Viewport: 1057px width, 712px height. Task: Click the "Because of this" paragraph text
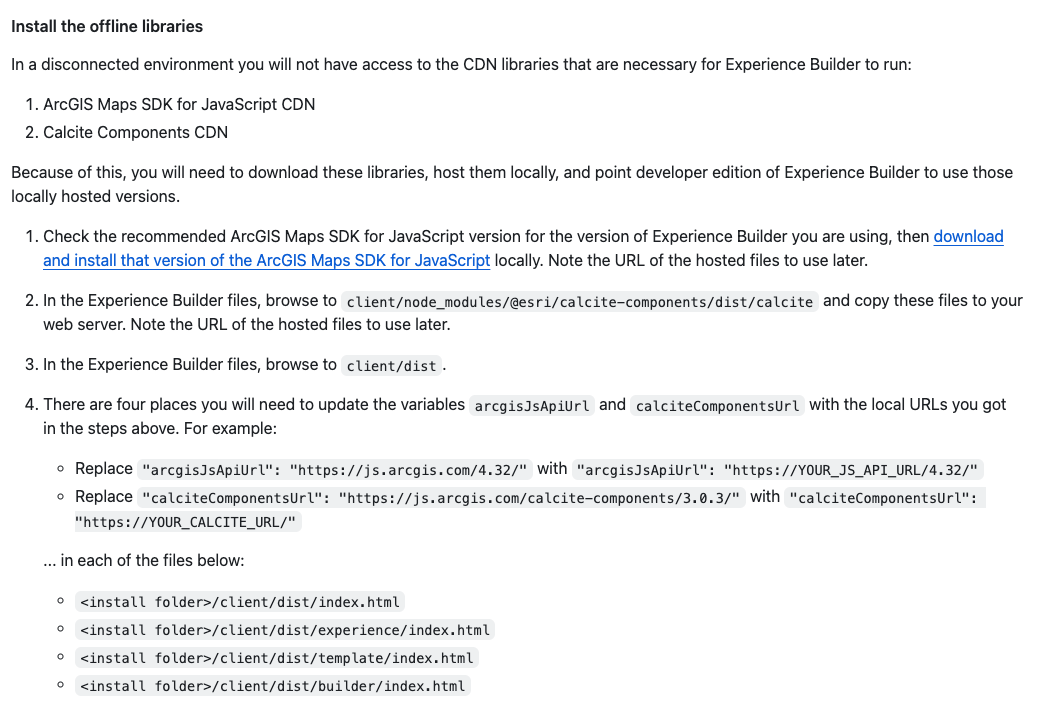(x=511, y=173)
